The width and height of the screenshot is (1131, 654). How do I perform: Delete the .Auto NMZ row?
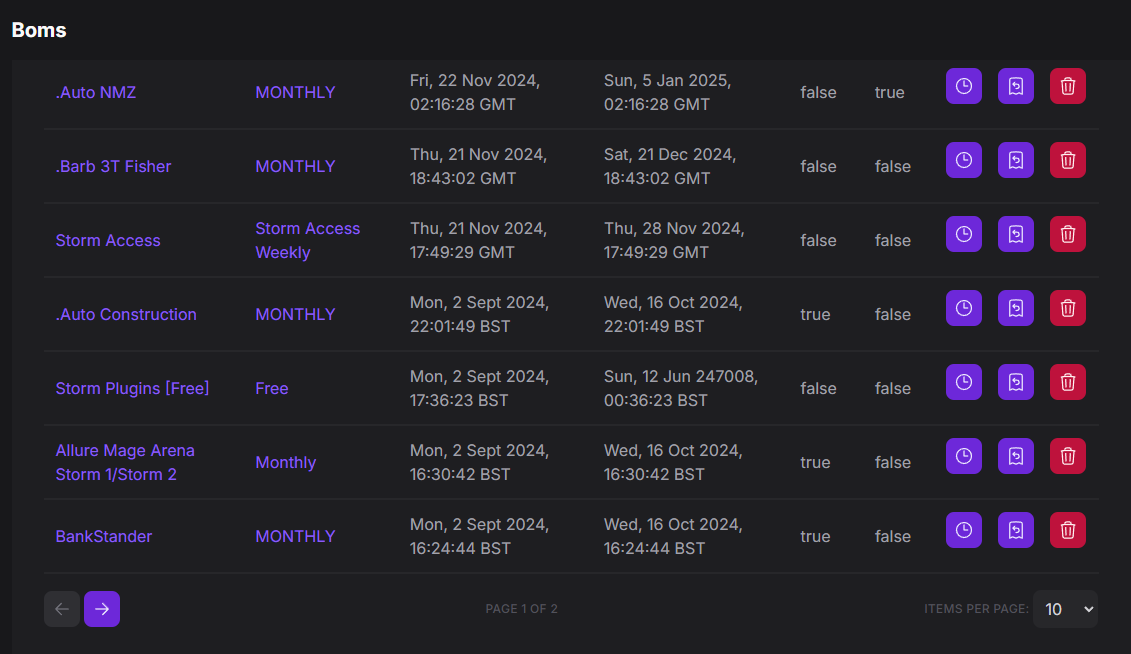[1068, 87]
